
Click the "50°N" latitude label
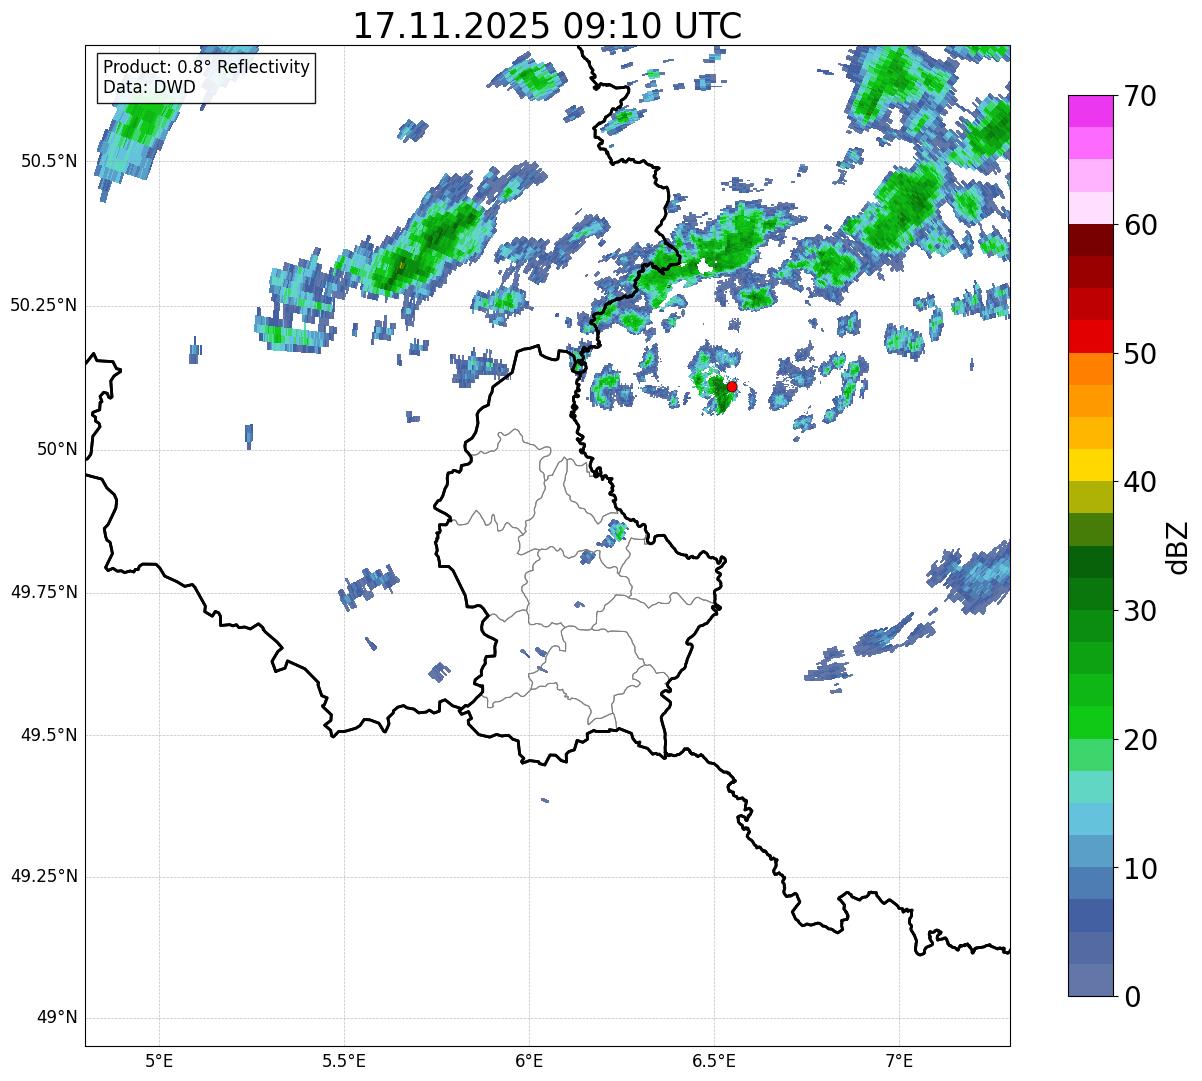point(57,449)
